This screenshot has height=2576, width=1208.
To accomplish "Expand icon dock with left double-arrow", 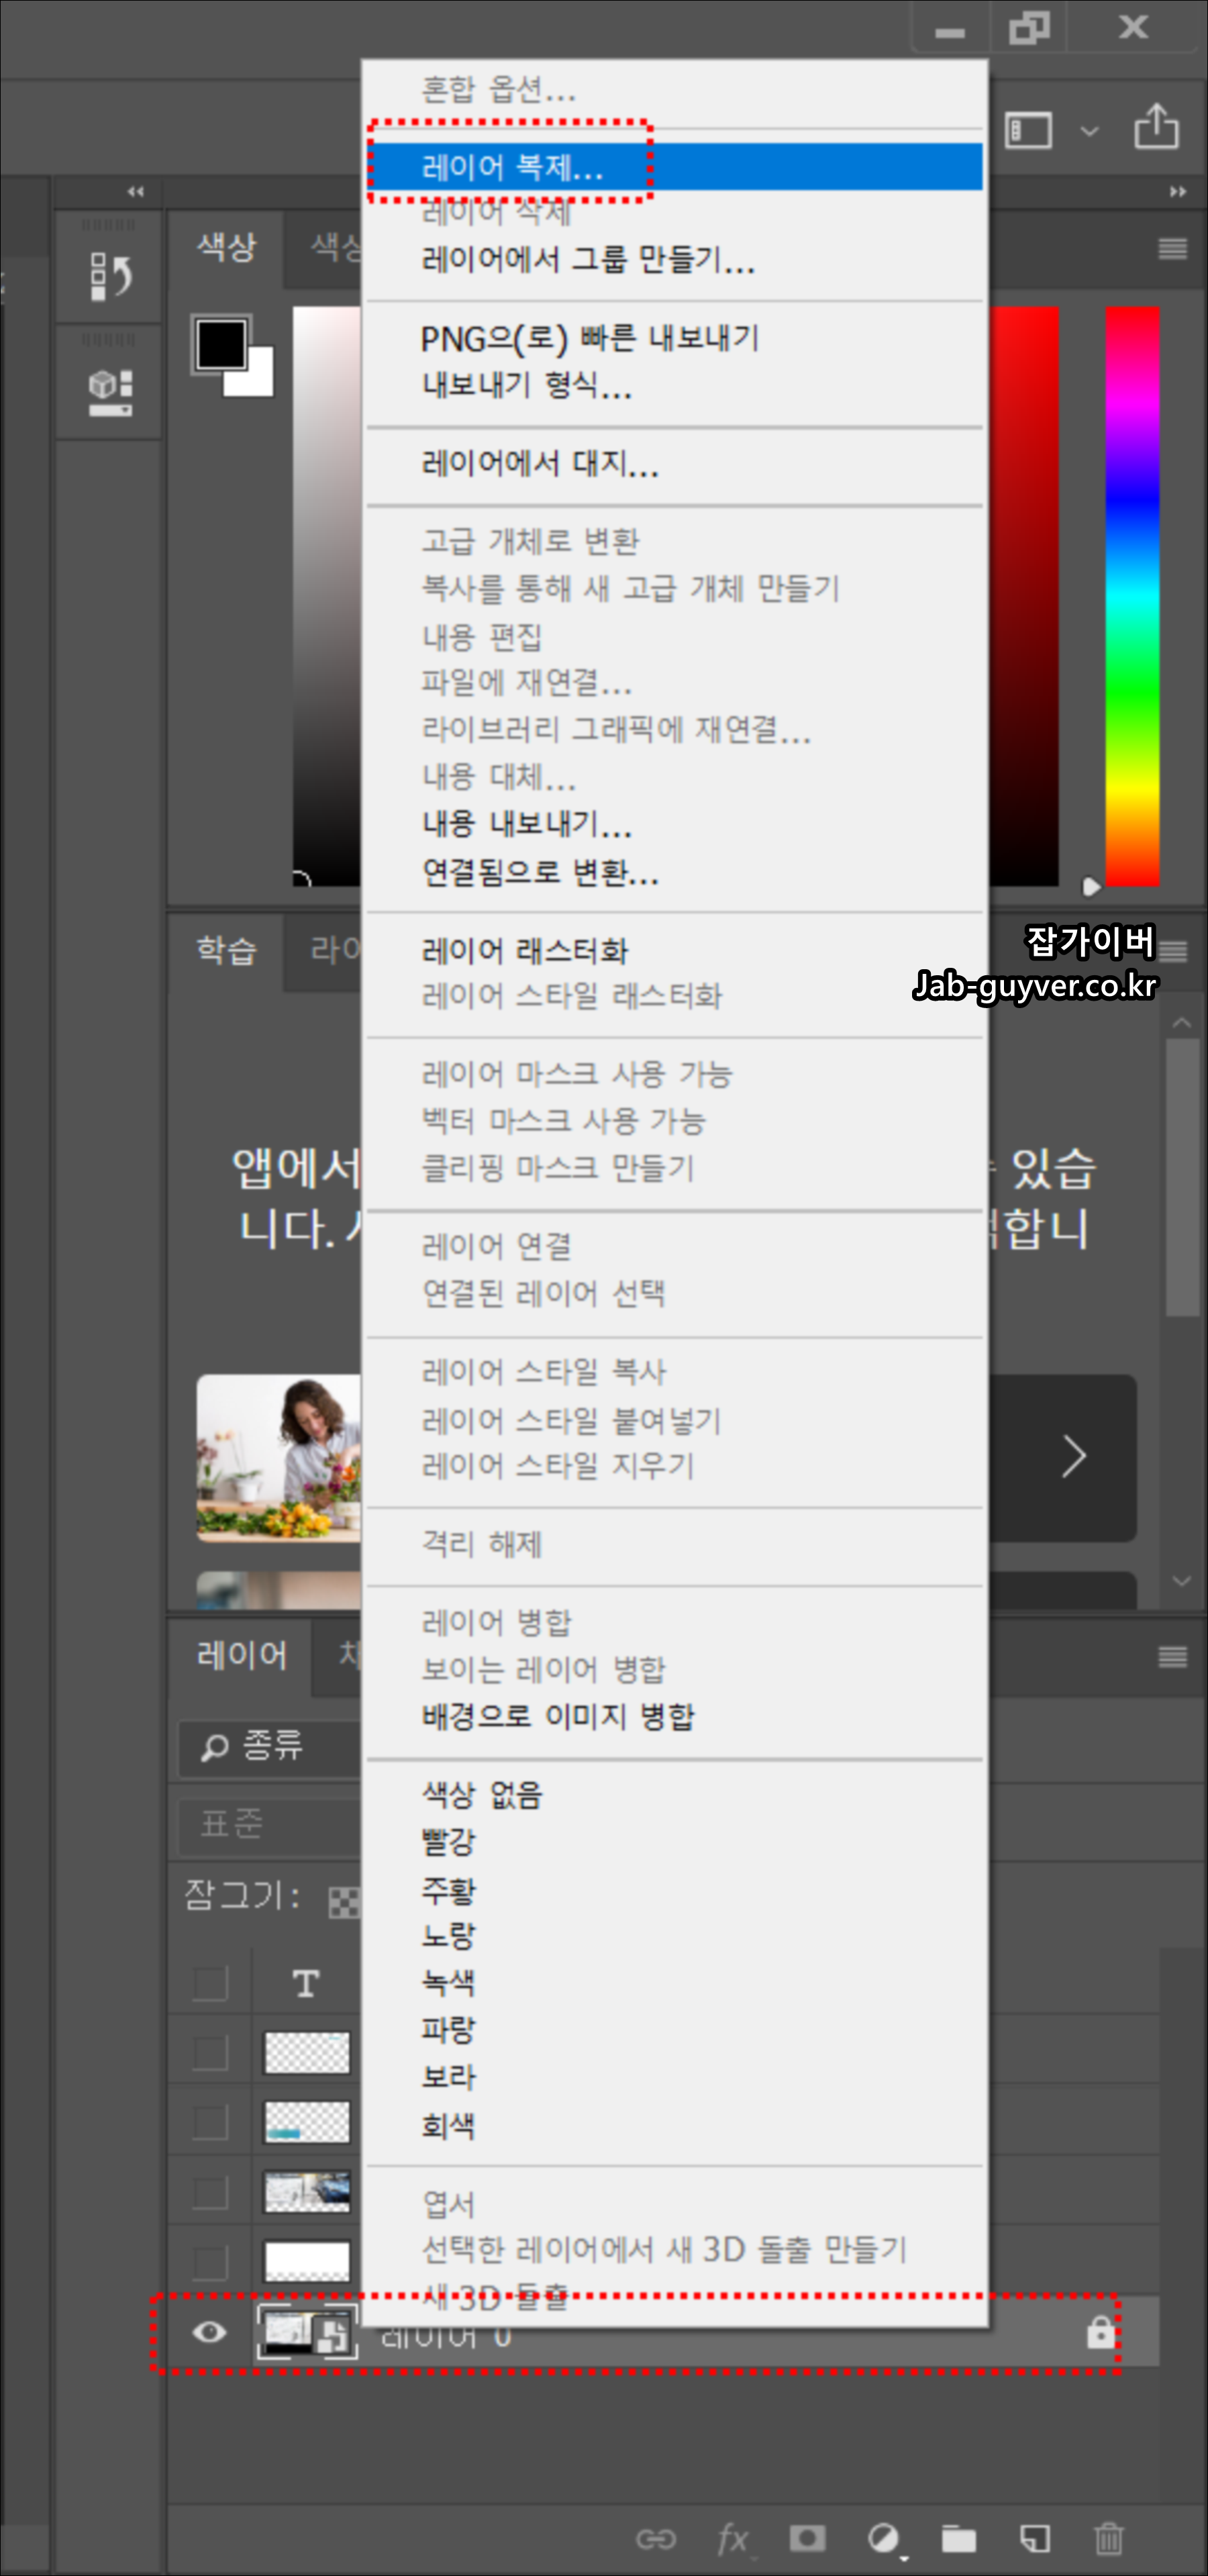I will tap(136, 191).
